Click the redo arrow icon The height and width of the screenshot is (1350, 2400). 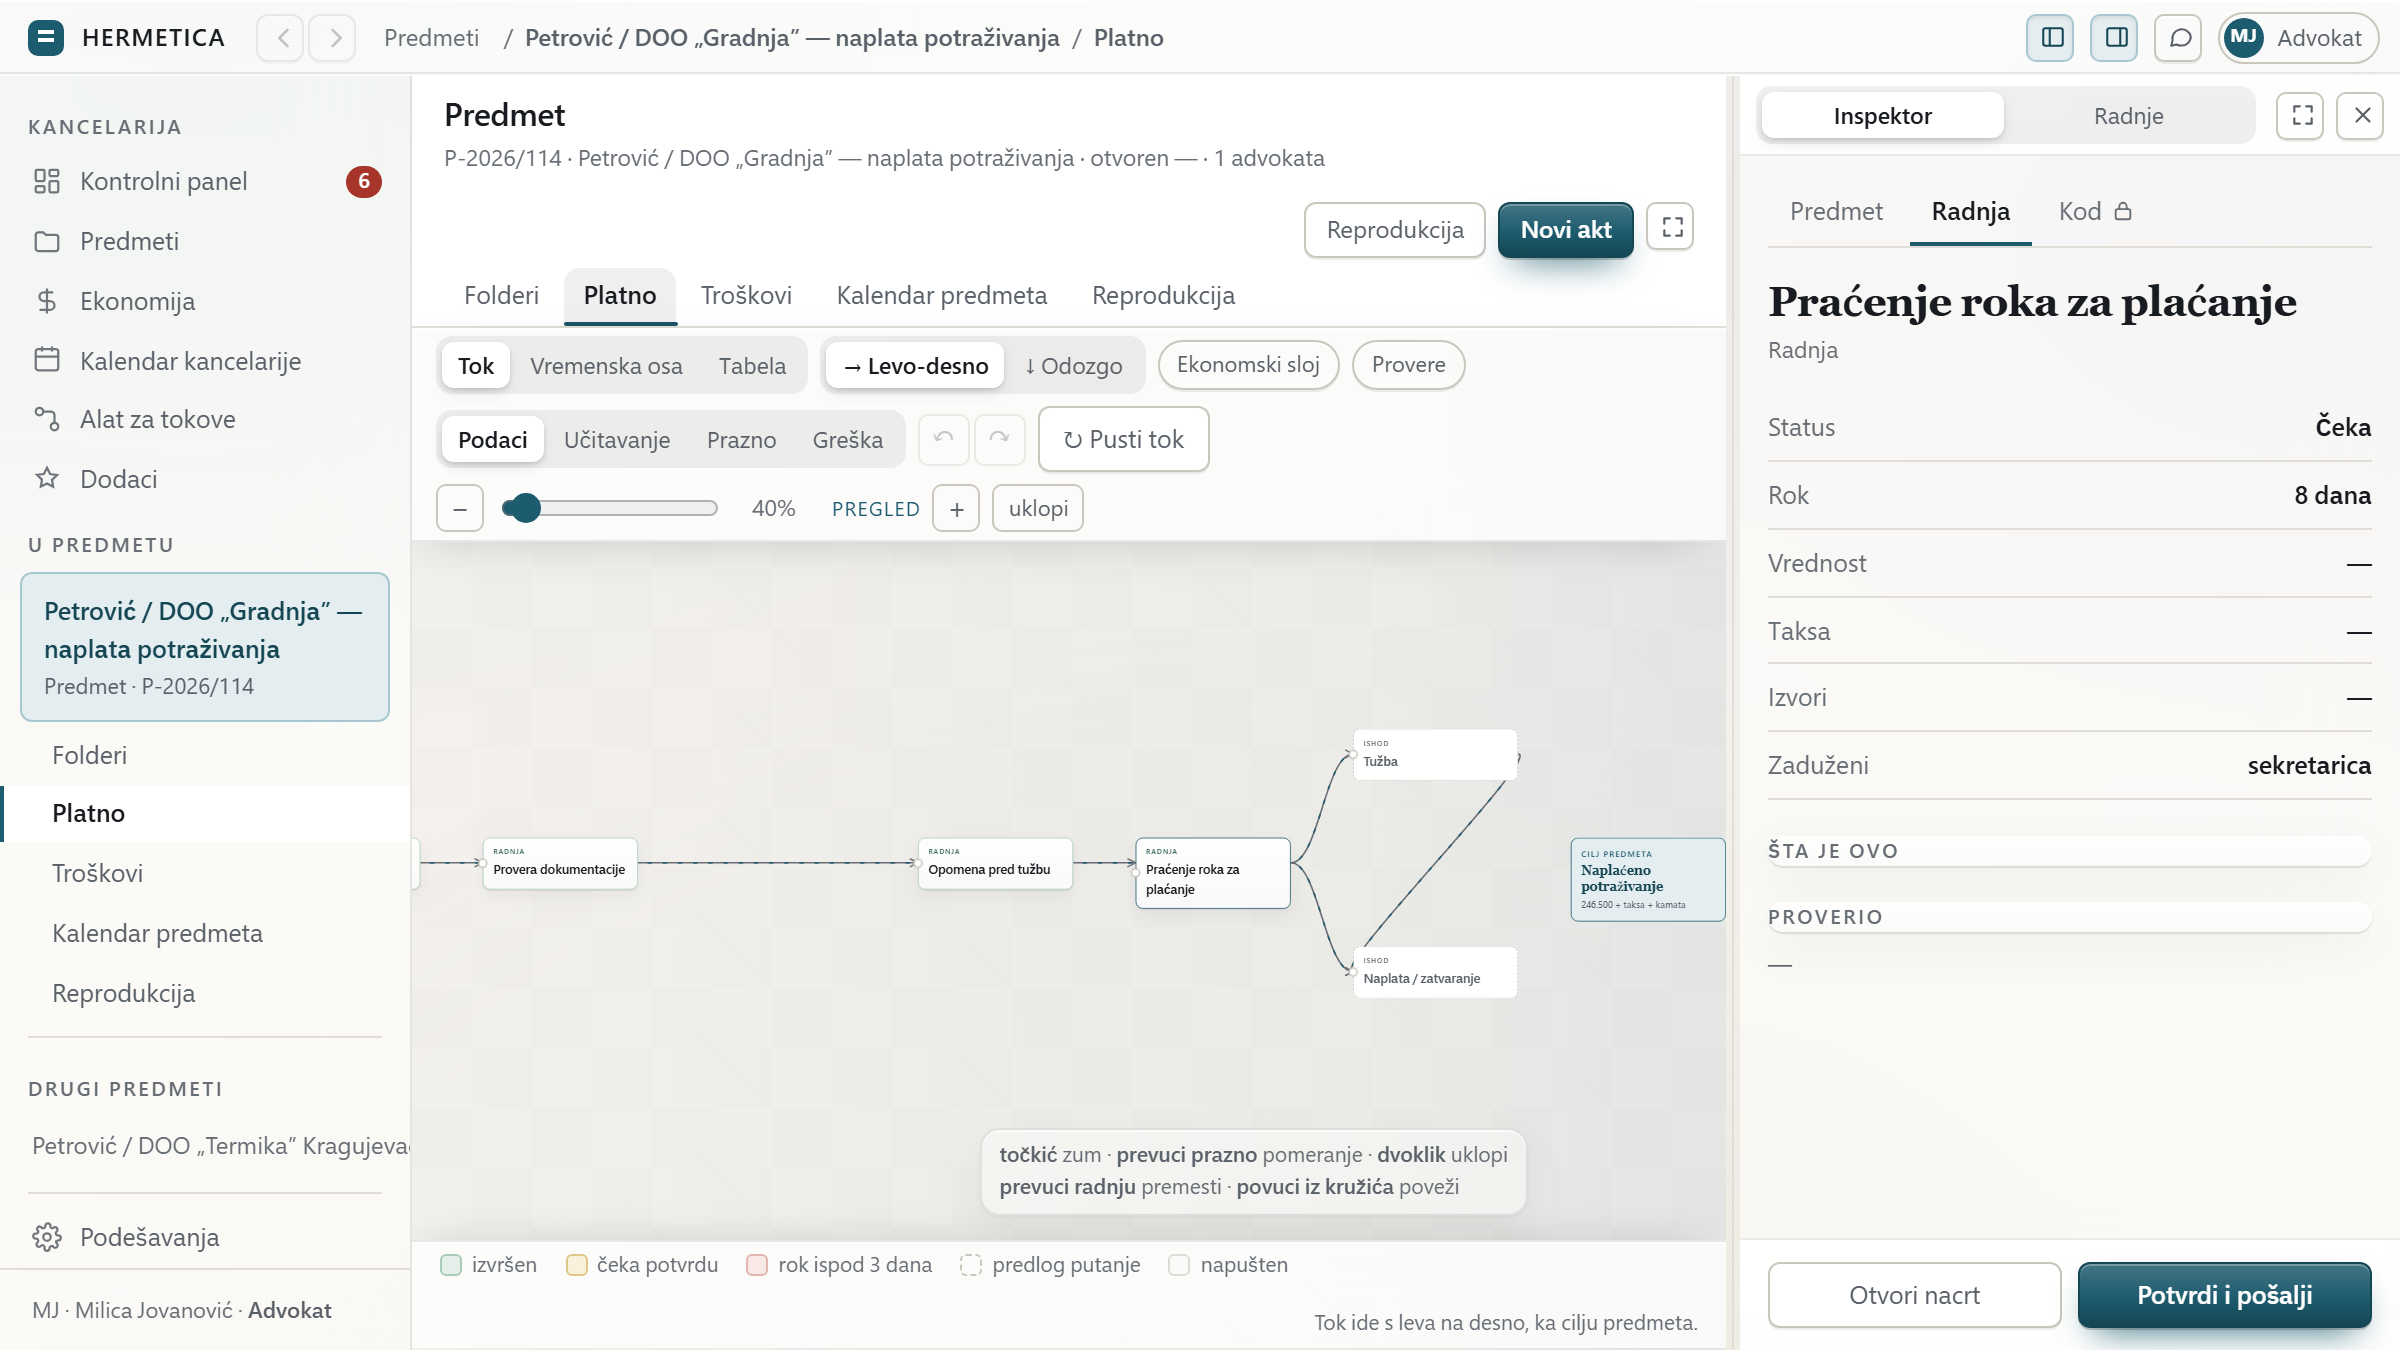point(999,439)
